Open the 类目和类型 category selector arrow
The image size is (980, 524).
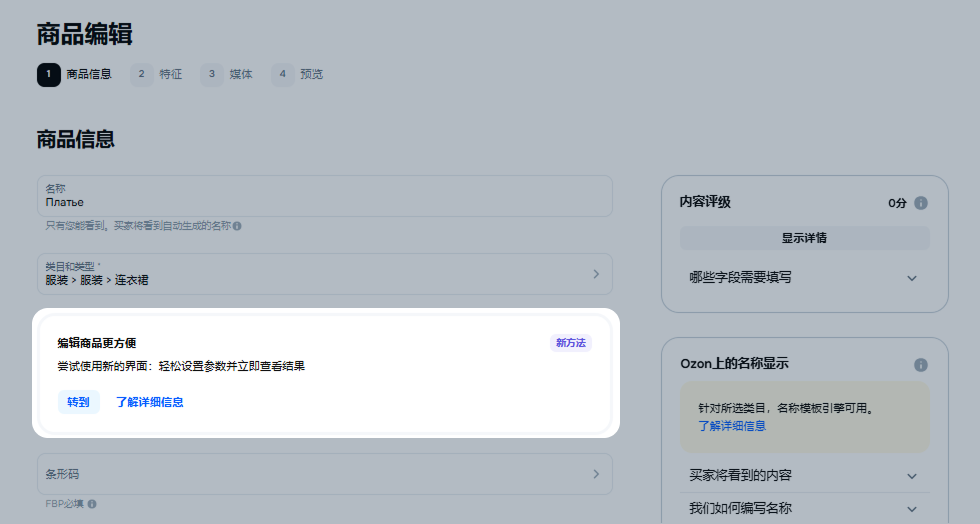point(596,274)
